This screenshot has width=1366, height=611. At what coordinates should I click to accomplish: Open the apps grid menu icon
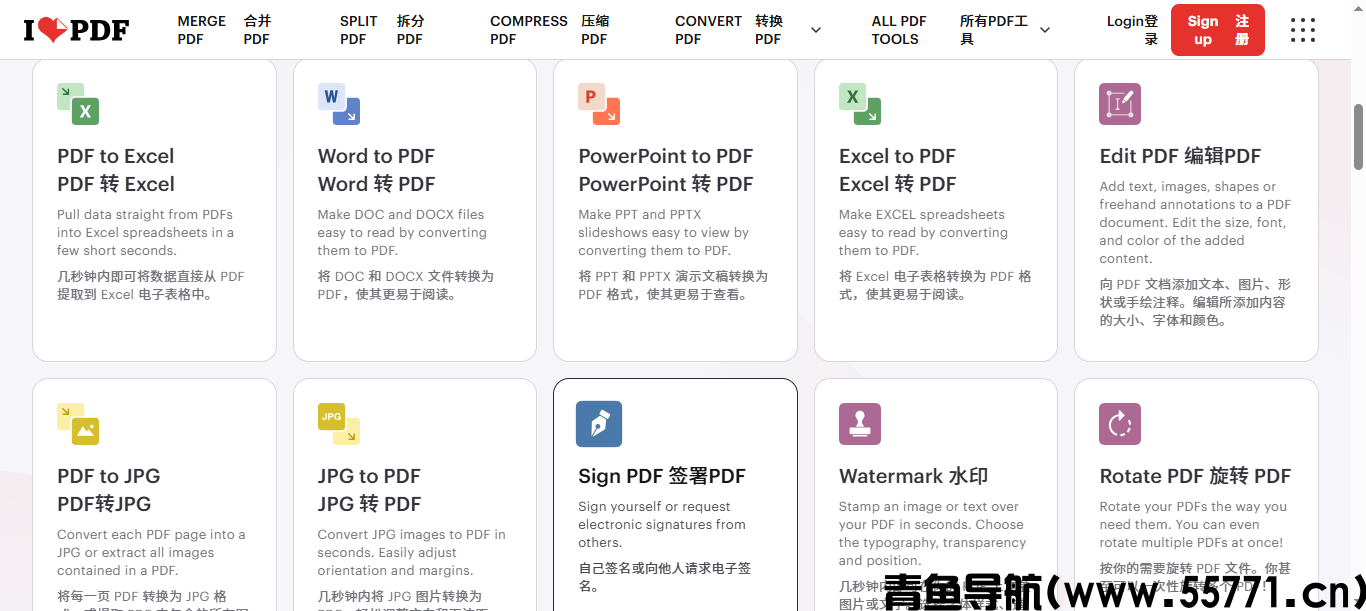tap(1303, 30)
